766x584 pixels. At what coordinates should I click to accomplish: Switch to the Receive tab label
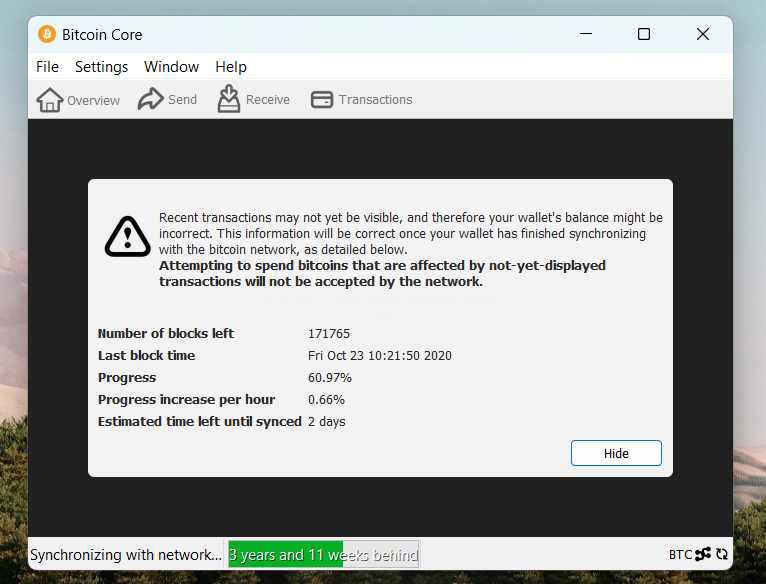pos(268,100)
